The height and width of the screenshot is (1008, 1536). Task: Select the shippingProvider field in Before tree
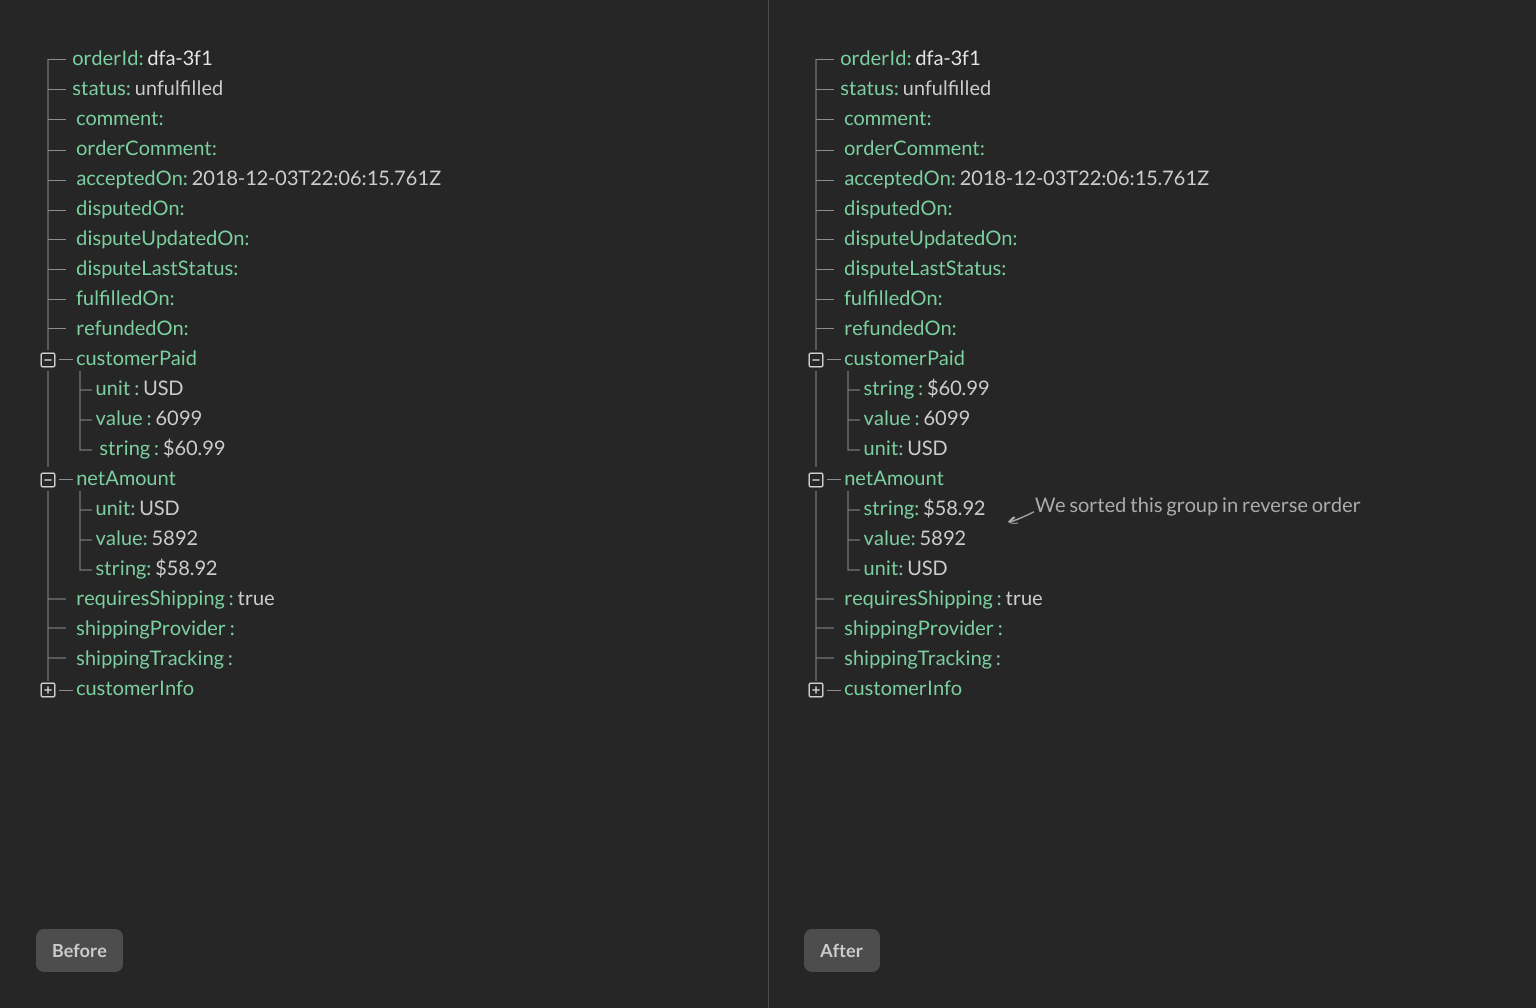154,628
